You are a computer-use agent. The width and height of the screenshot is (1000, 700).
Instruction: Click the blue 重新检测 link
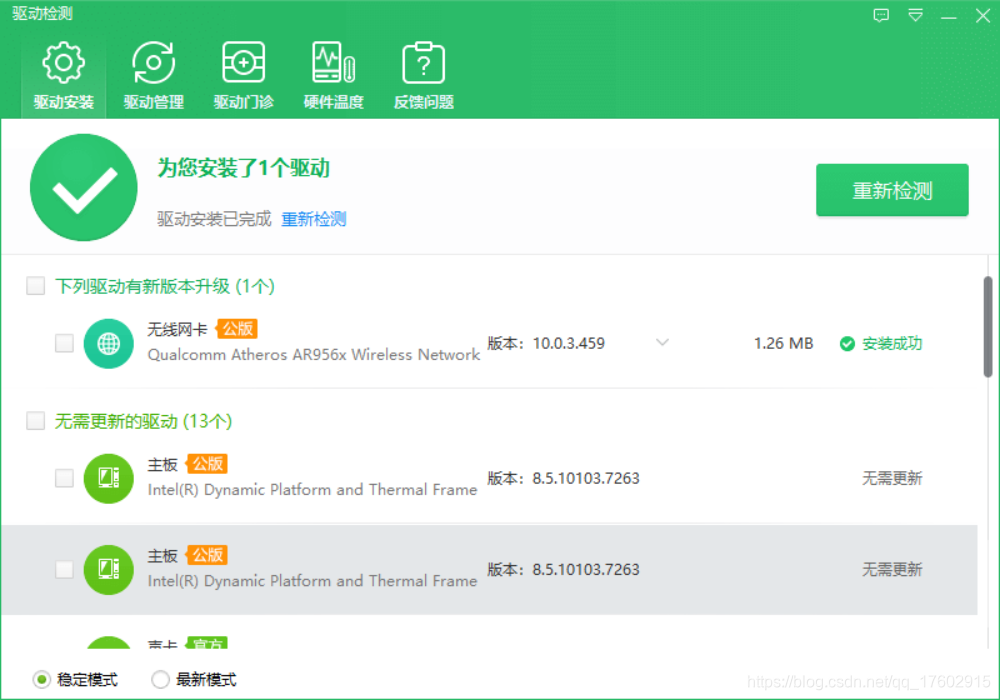314,219
